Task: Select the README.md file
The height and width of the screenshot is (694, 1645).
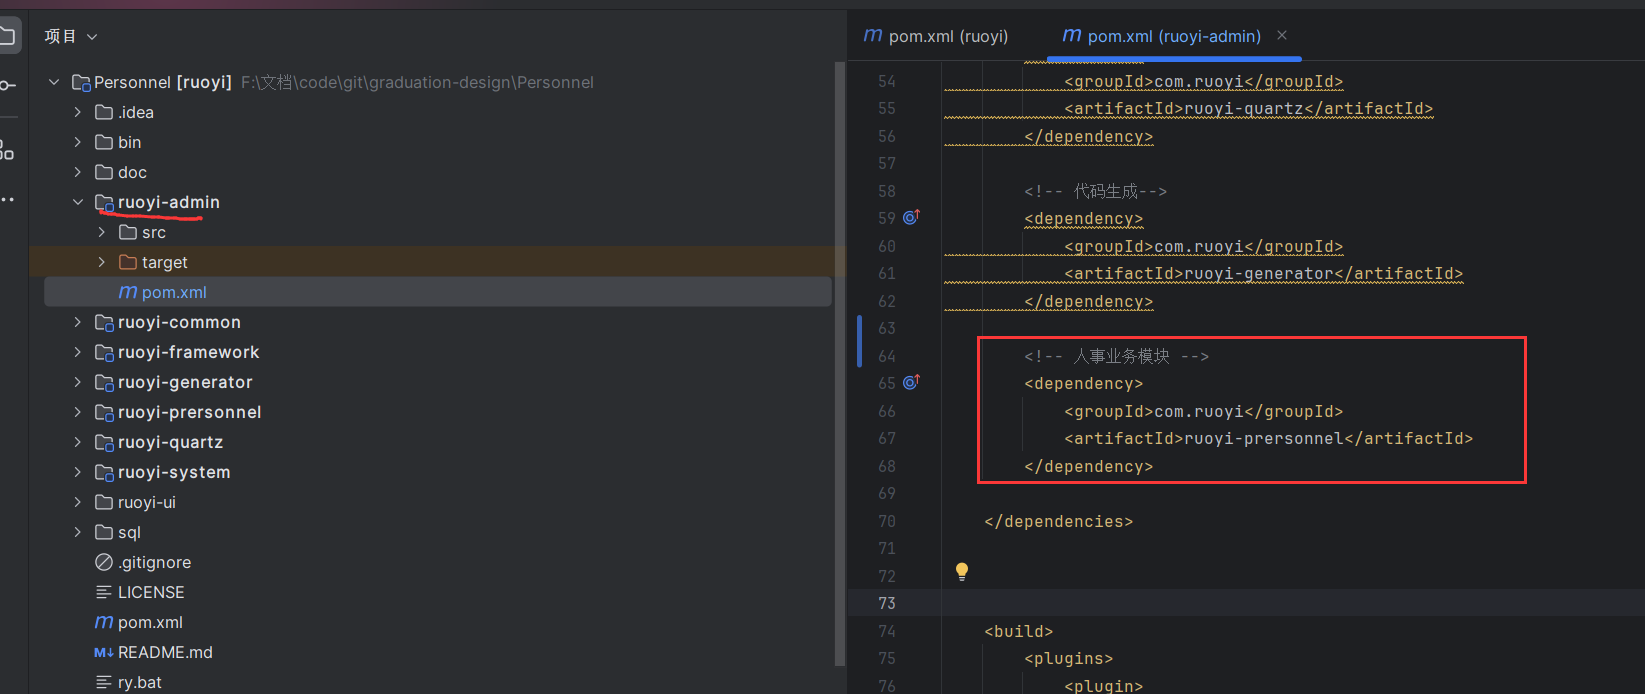Action: click(165, 652)
